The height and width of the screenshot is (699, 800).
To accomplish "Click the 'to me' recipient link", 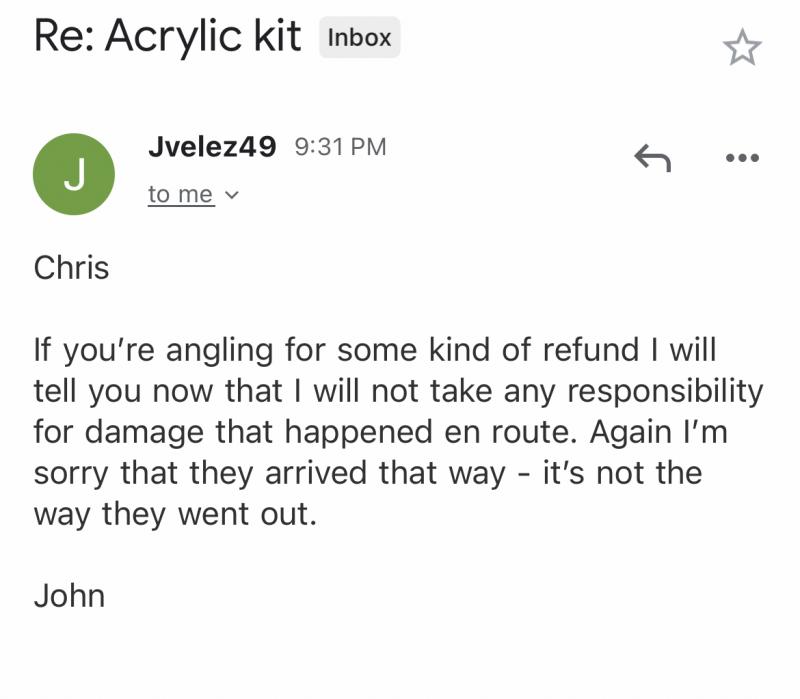I will (x=180, y=194).
